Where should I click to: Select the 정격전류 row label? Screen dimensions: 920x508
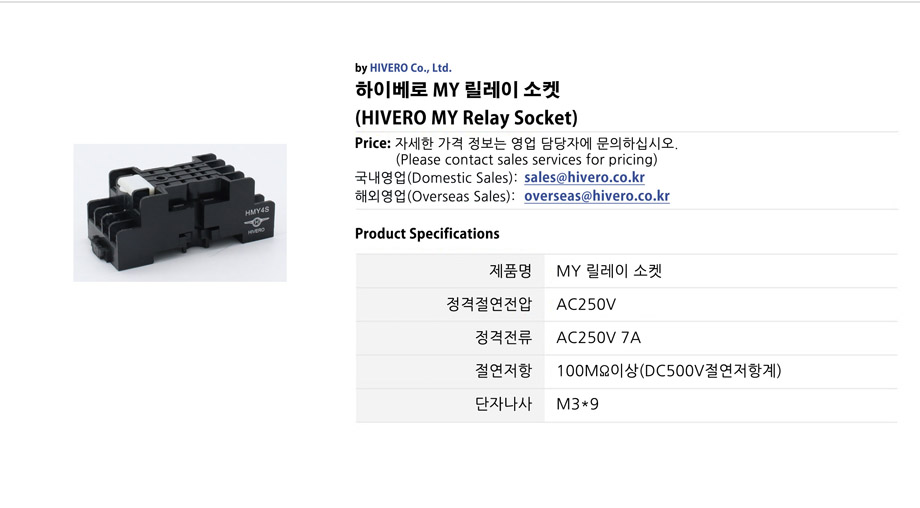click(503, 338)
